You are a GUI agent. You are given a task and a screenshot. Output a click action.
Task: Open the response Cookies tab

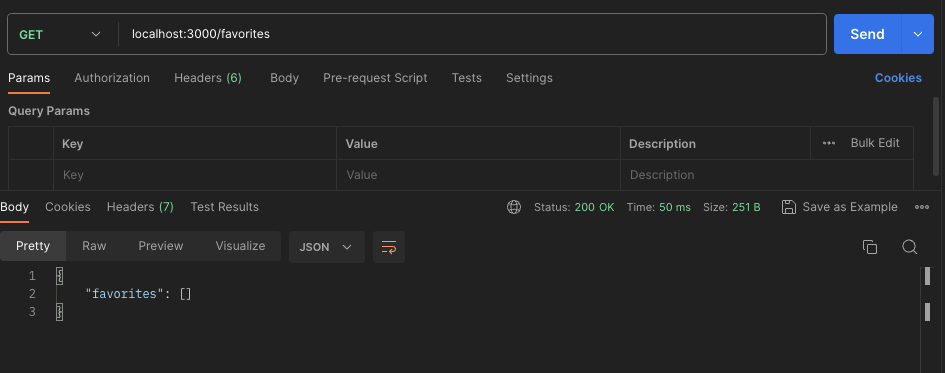[68, 207]
